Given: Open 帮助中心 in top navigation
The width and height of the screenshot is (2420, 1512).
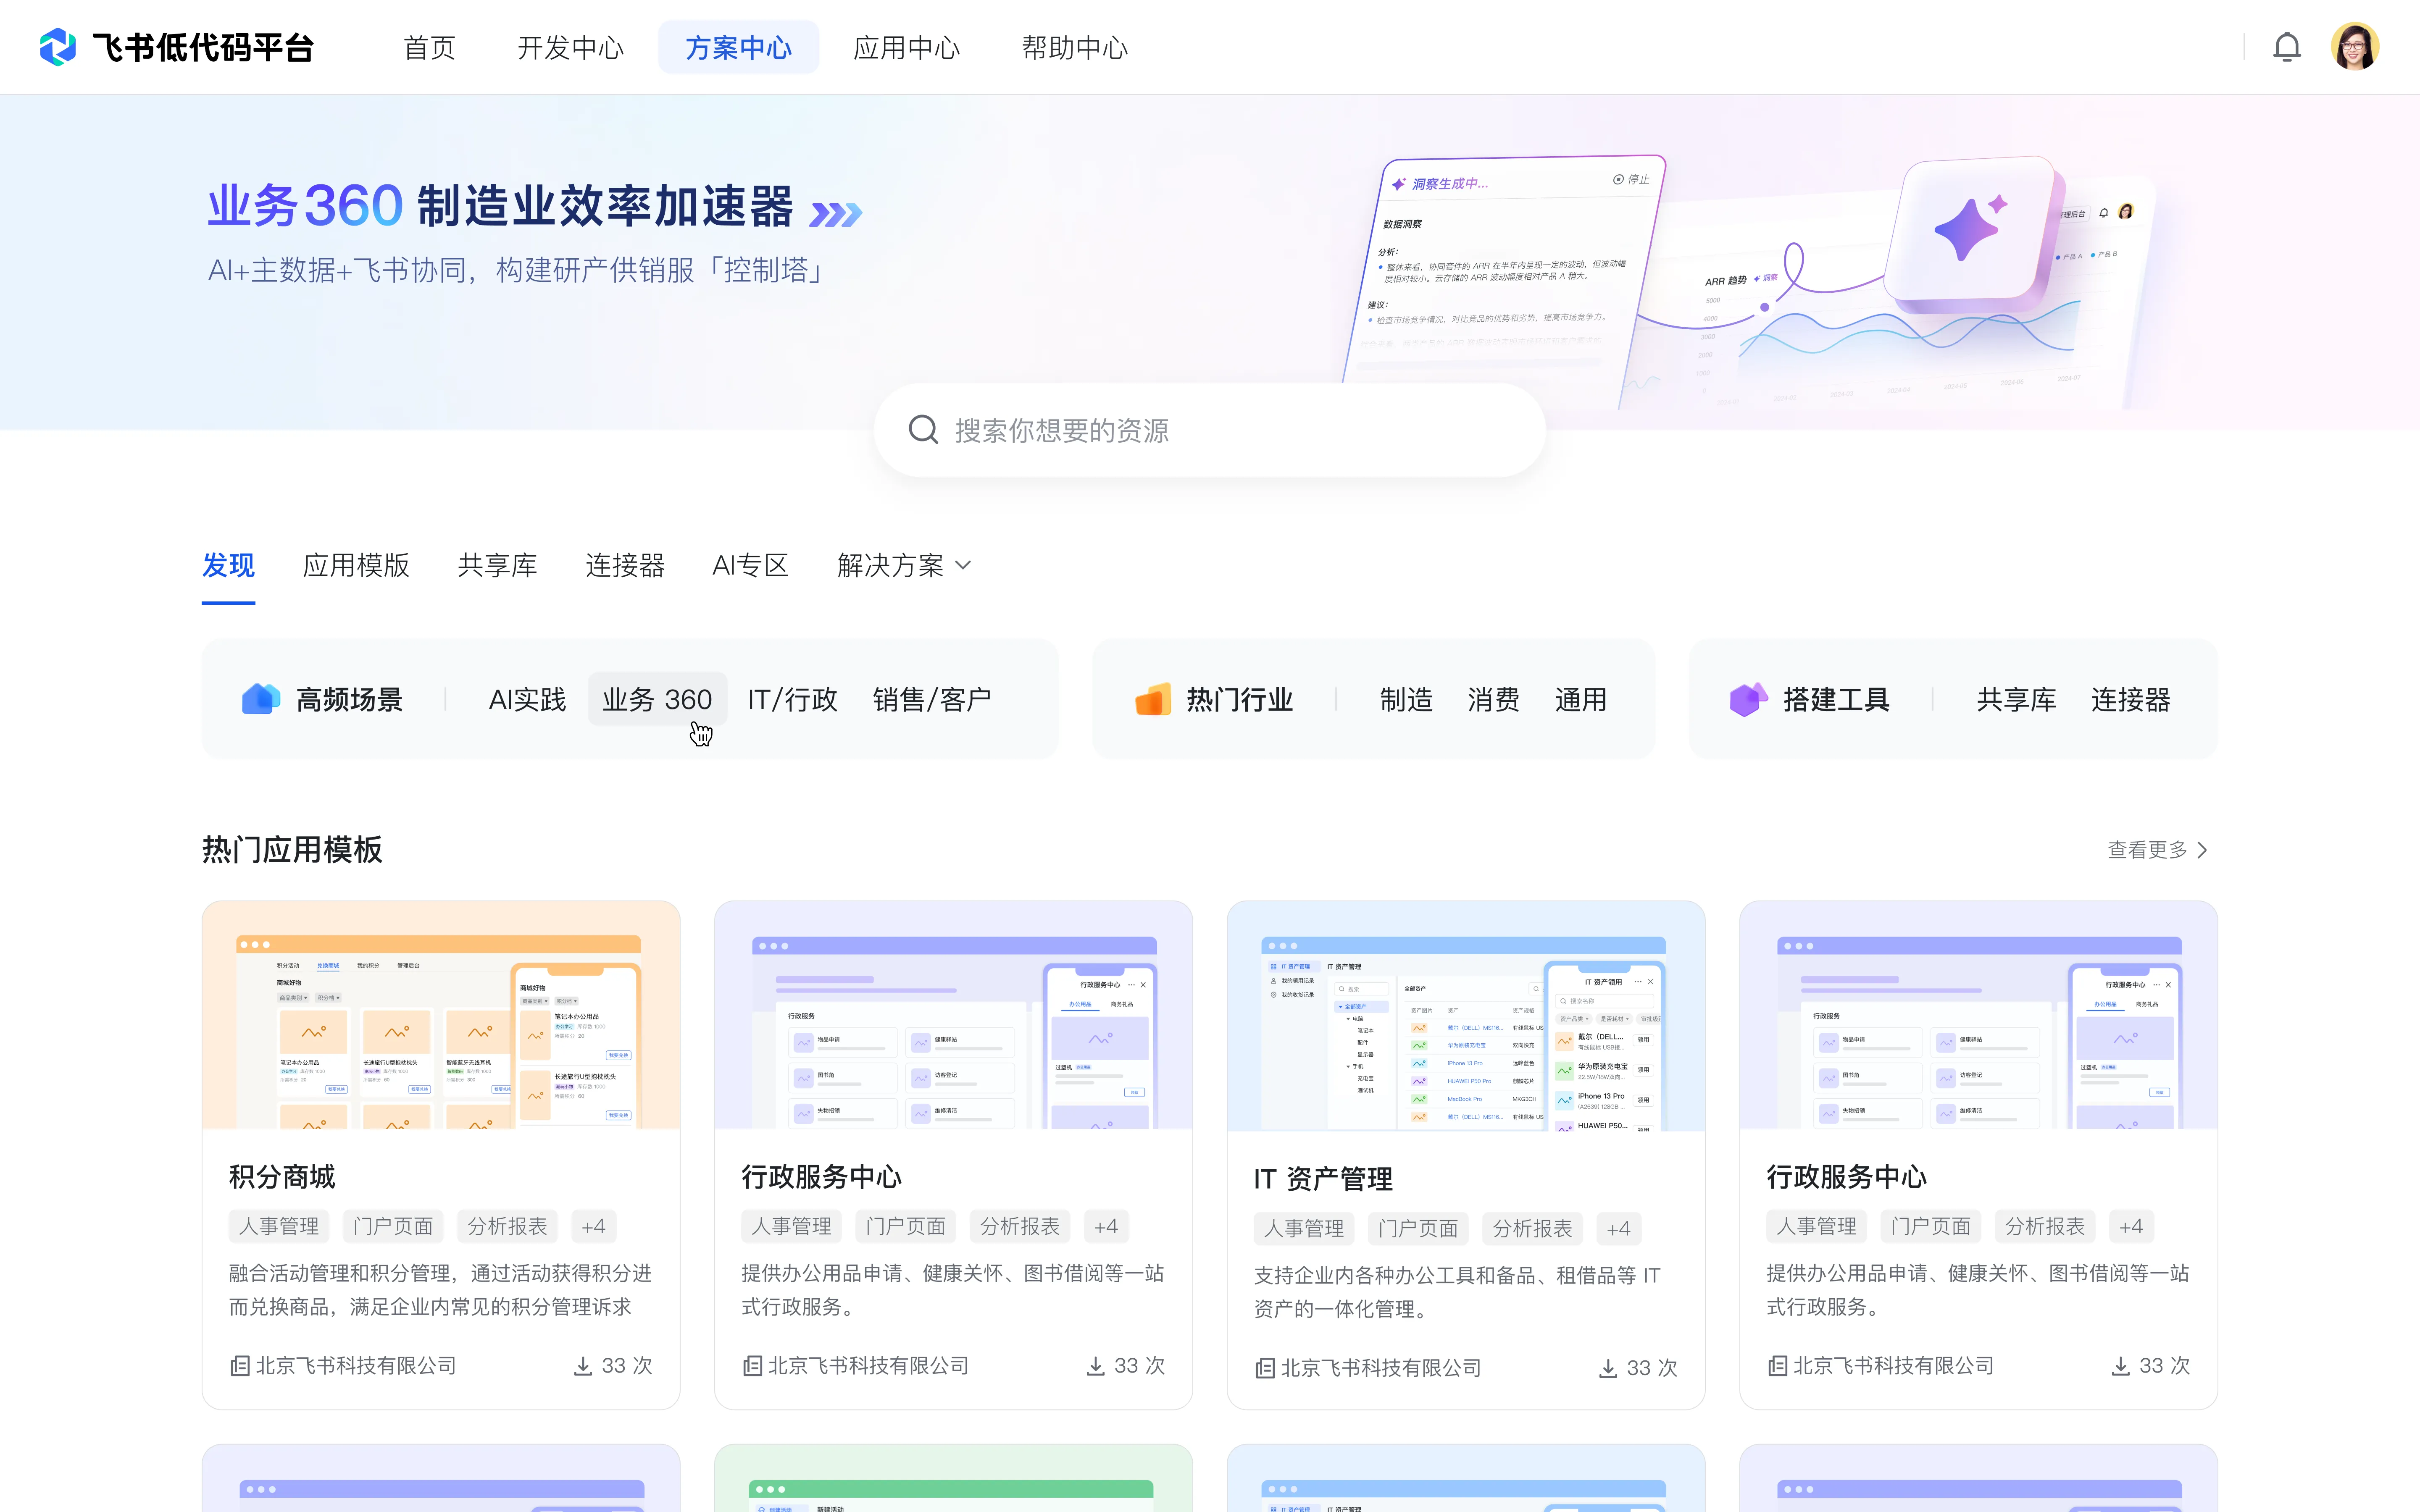Looking at the screenshot, I should tap(1075, 47).
